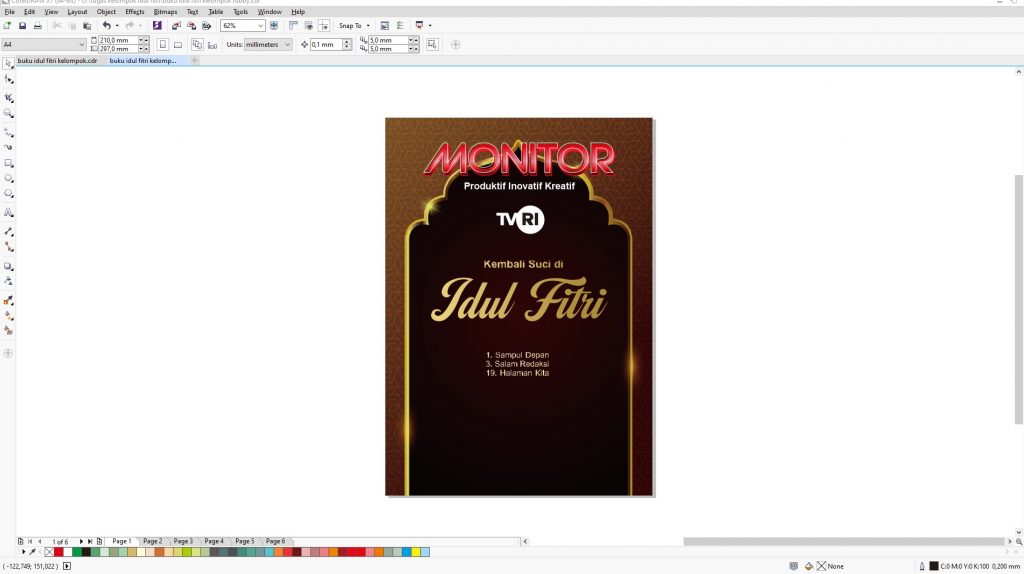Image resolution: width=1024 pixels, height=574 pixels.
Task: Click the Export icon in toolbar
Action: pos(191,25)
